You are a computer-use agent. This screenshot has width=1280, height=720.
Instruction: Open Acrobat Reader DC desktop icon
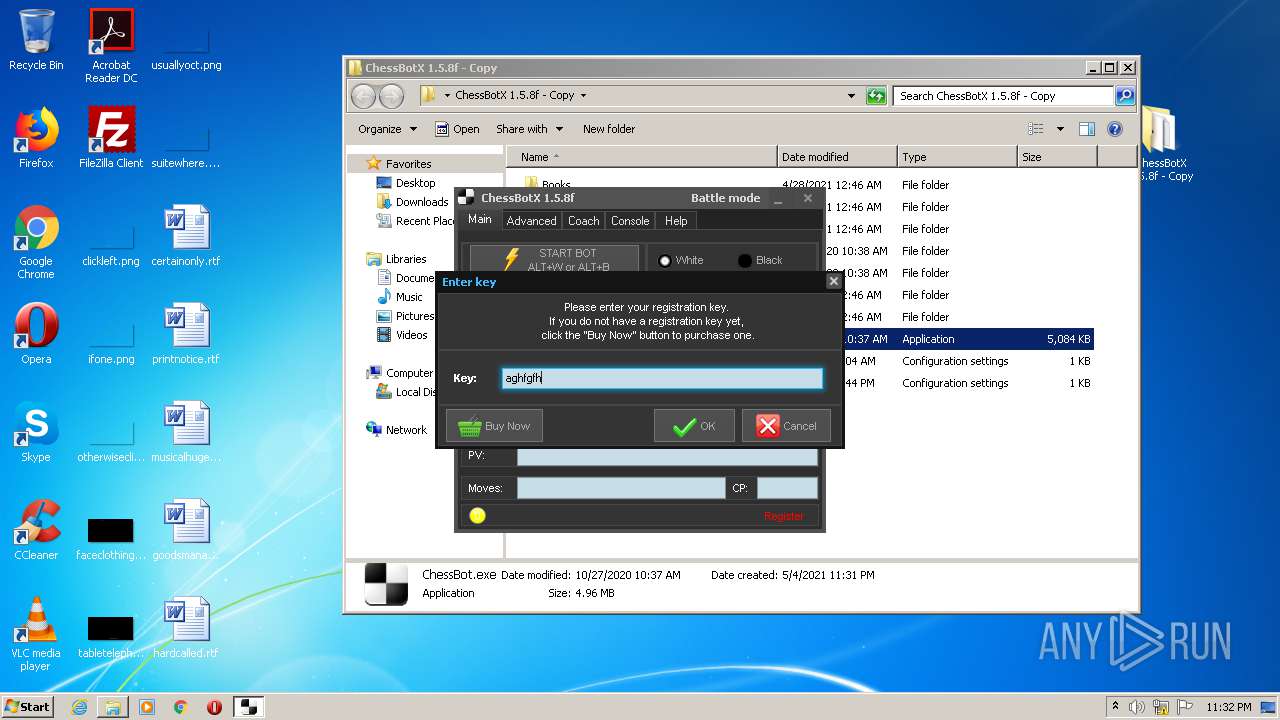(x=111, y=46)
